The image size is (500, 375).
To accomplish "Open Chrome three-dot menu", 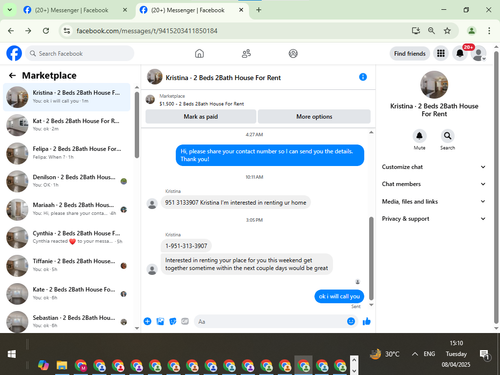I will [x=489, y=31].
